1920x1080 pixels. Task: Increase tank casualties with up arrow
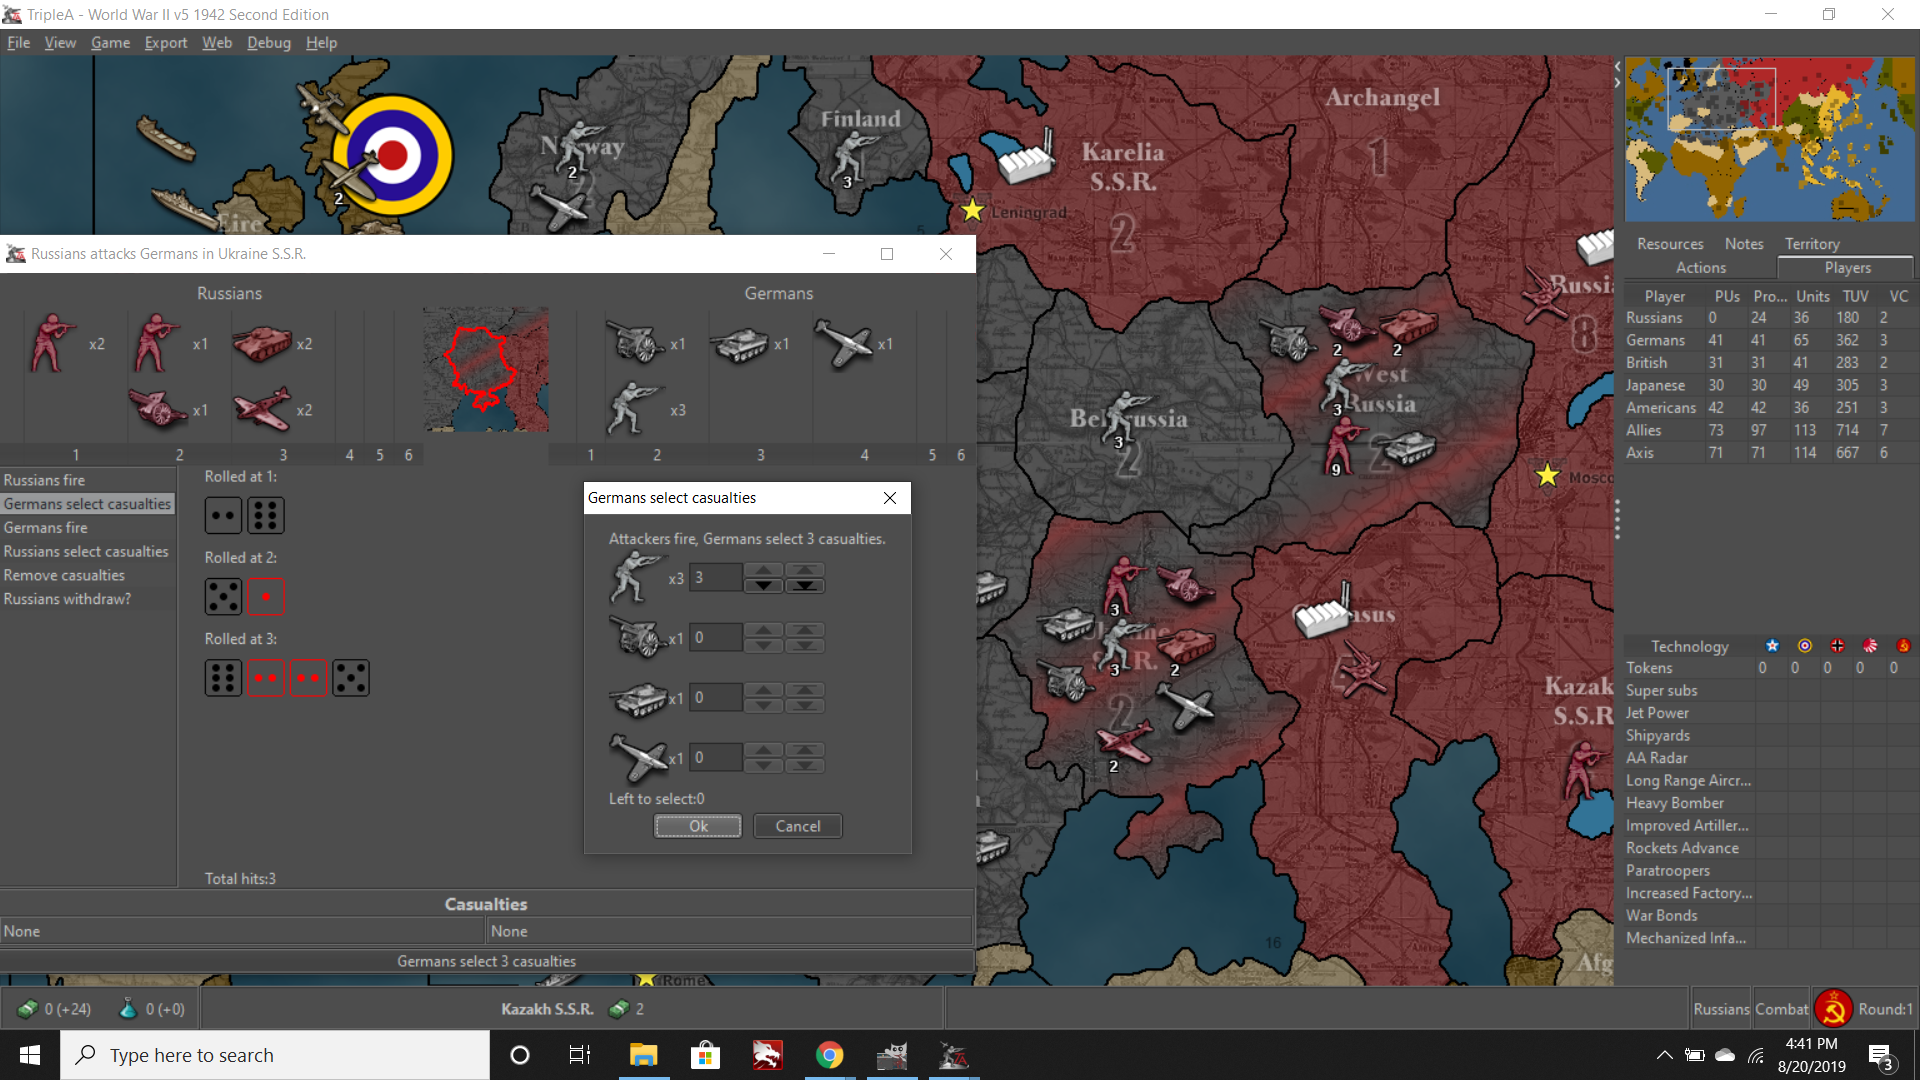764,690
